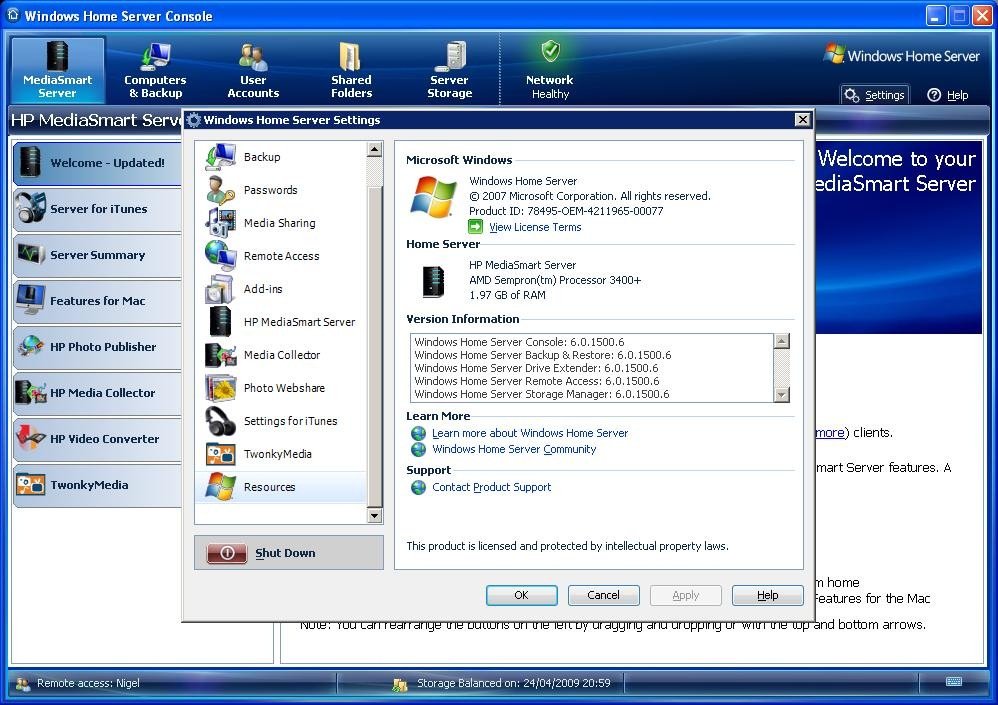The image size is (998, 705).
Task: Go to the Server Storage tab
Action: pyautogui.click(x=449, y=70)
